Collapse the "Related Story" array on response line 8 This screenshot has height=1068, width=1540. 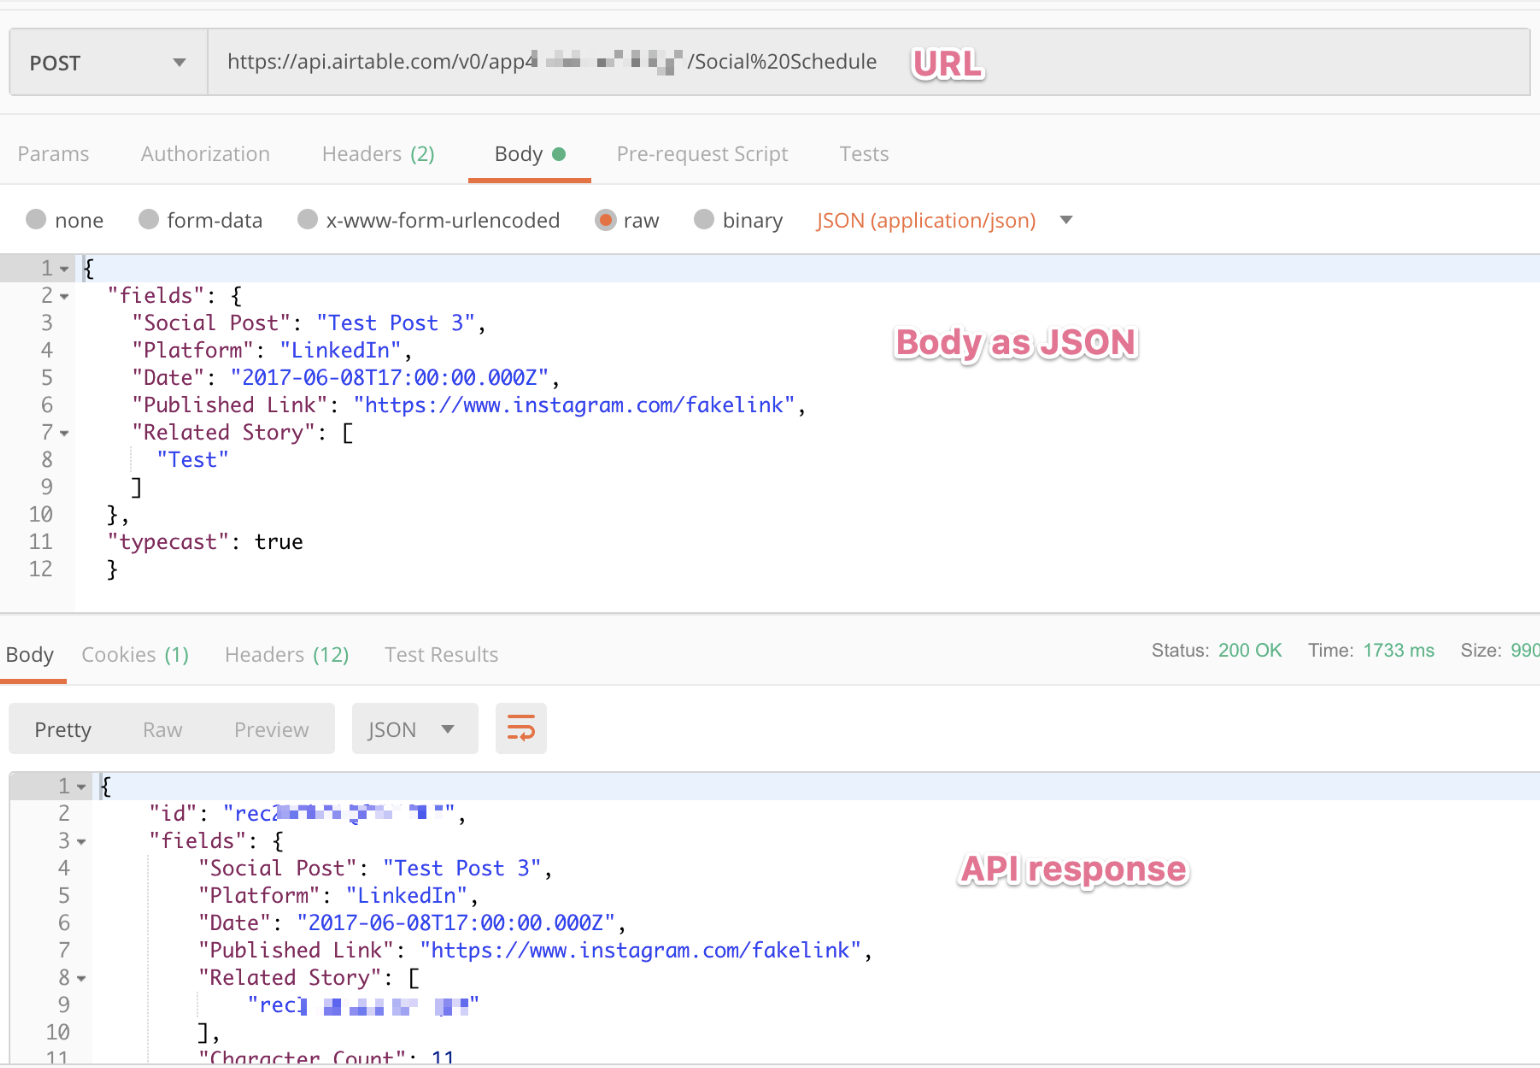[x=81, y=979]
